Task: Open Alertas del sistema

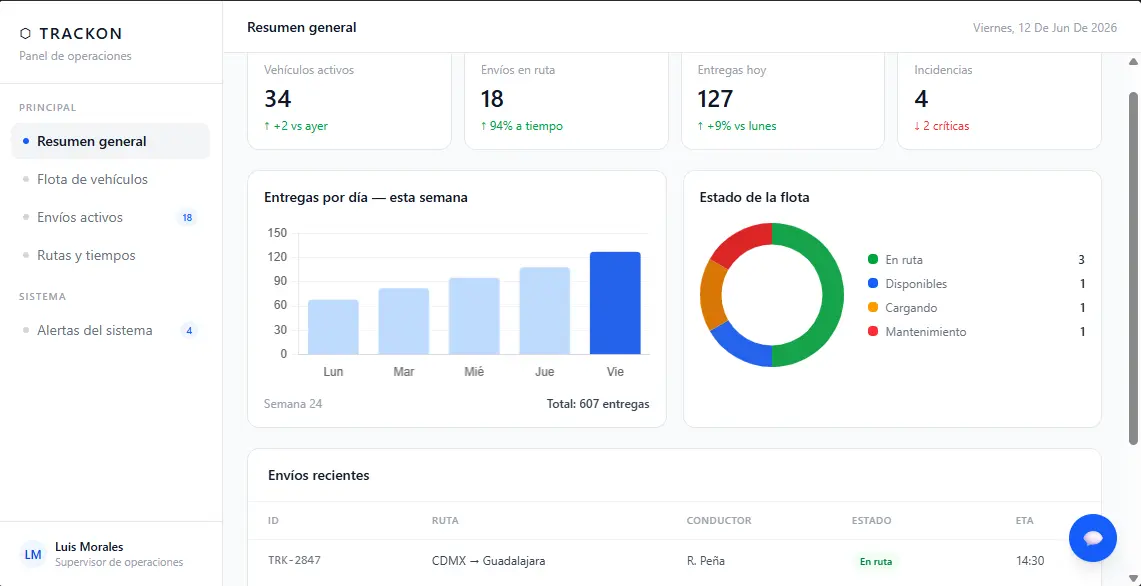Action: pyautogui.click(x=111, y=330)
